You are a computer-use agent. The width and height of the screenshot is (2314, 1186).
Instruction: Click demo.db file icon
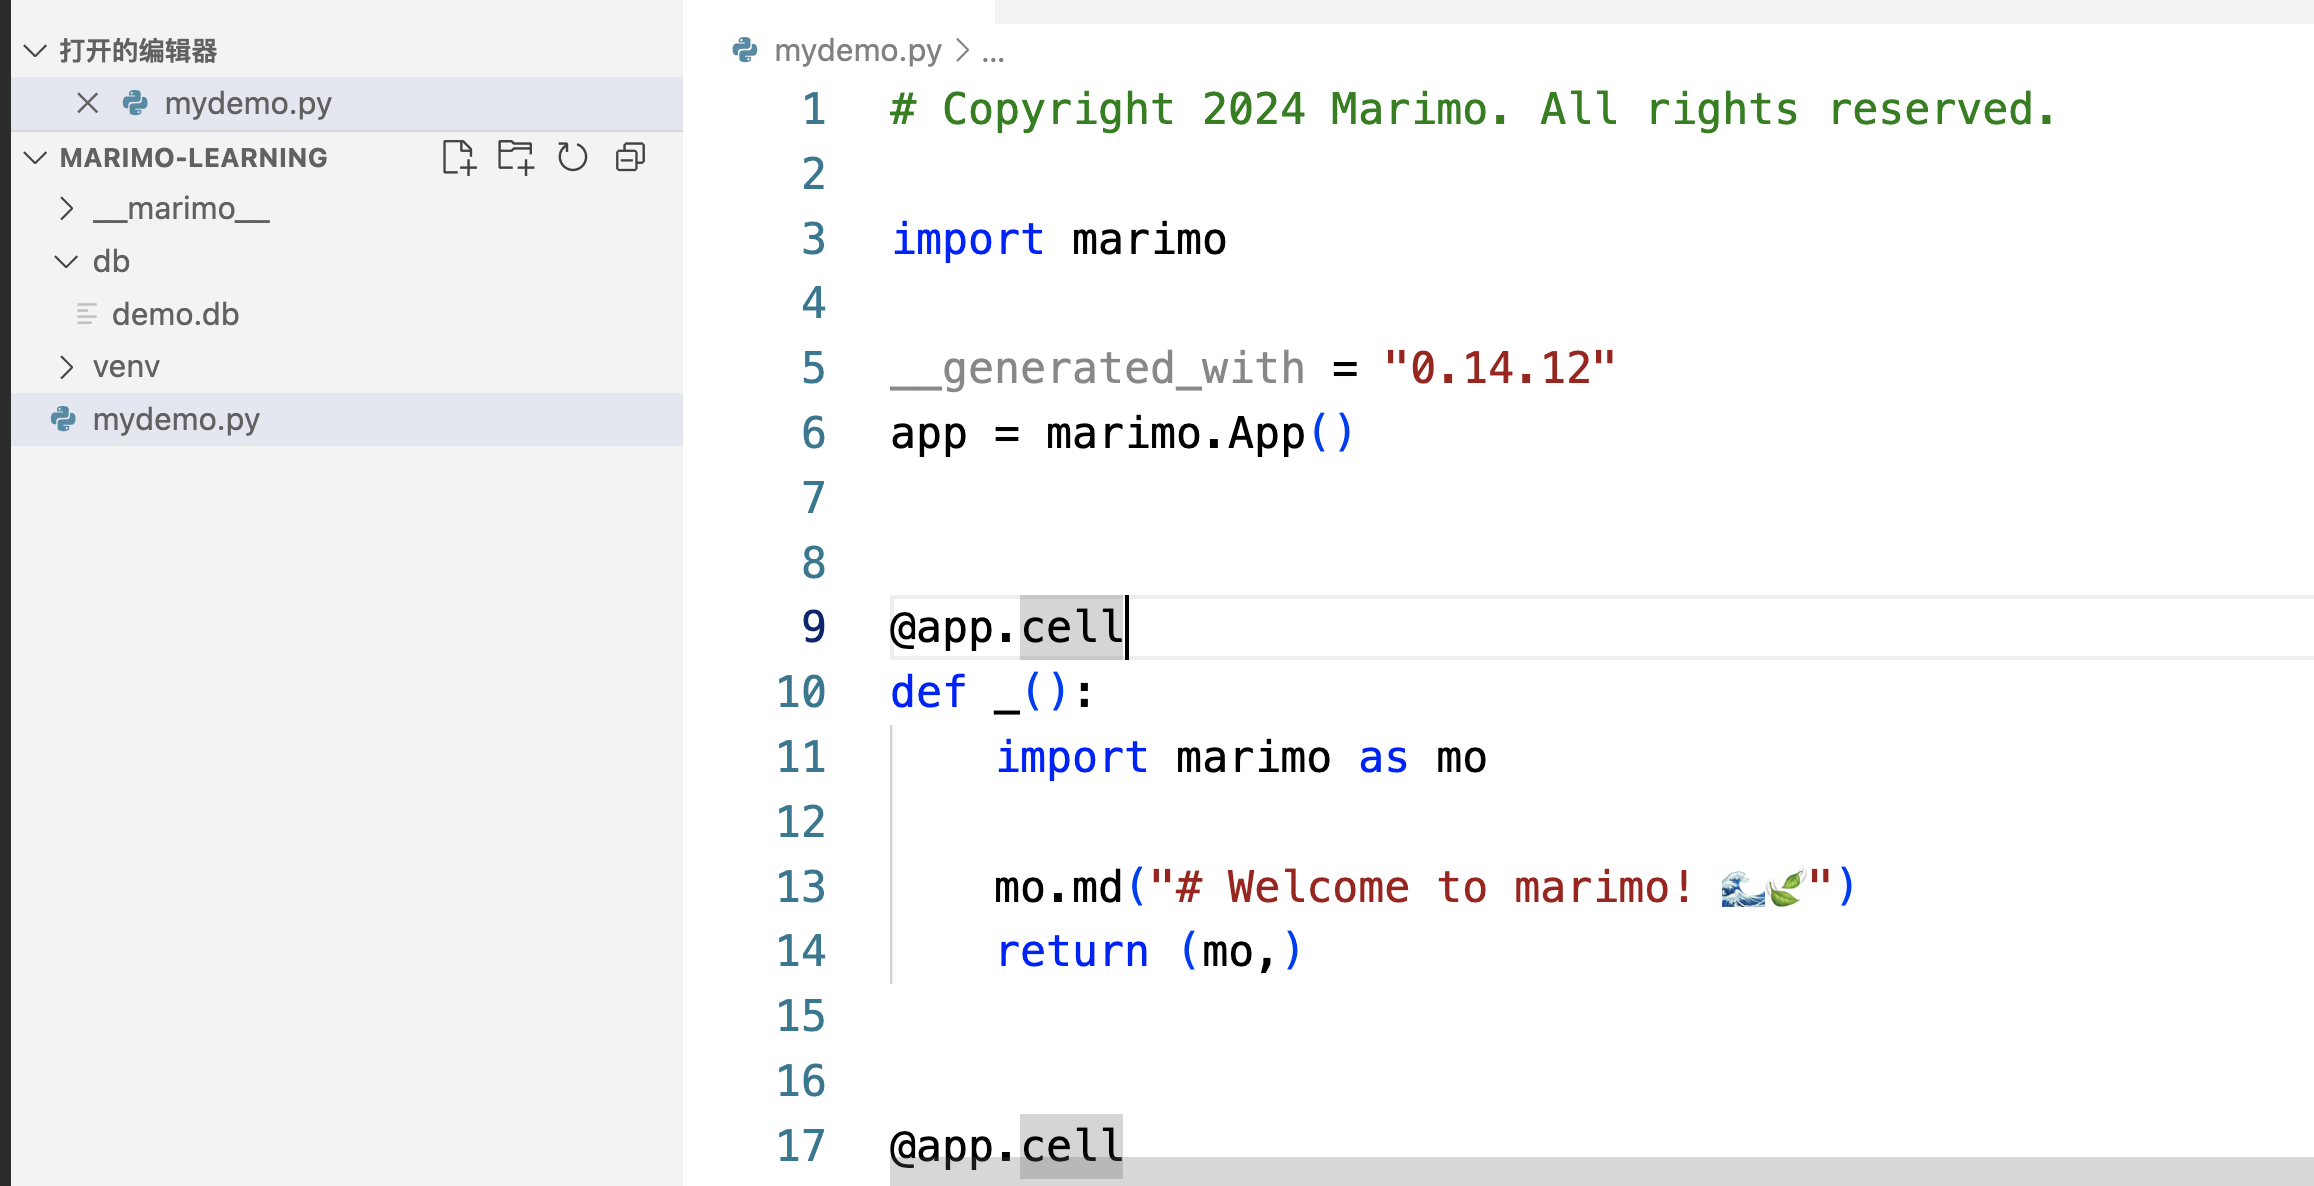point(87,314)
